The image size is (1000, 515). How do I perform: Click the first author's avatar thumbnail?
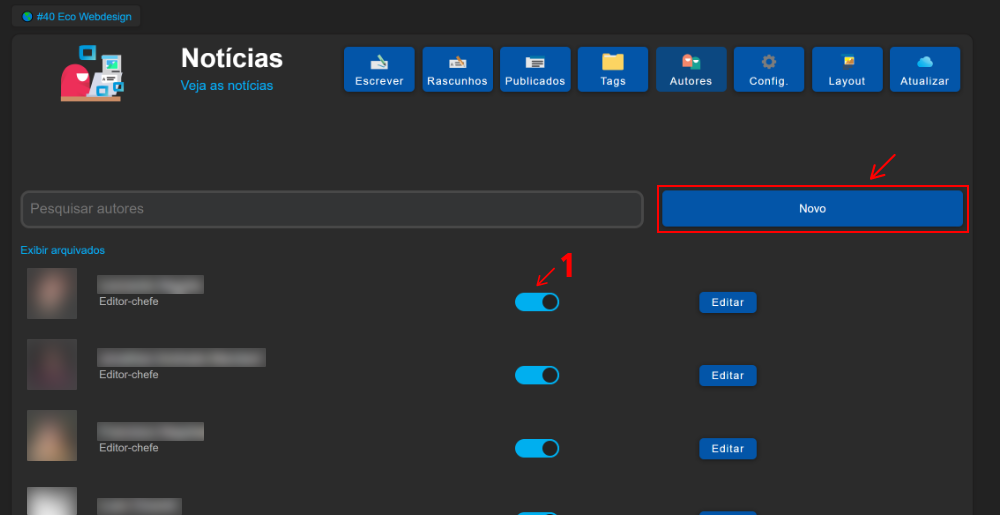click(52, 293)
